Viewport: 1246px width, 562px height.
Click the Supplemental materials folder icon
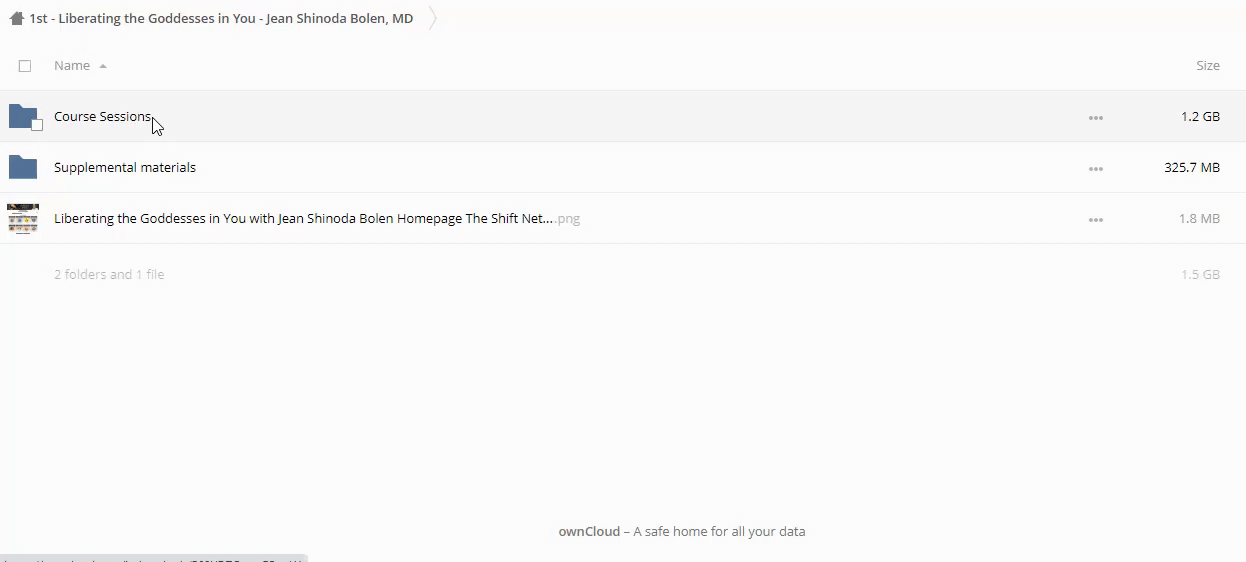click(x=22, y=167)
